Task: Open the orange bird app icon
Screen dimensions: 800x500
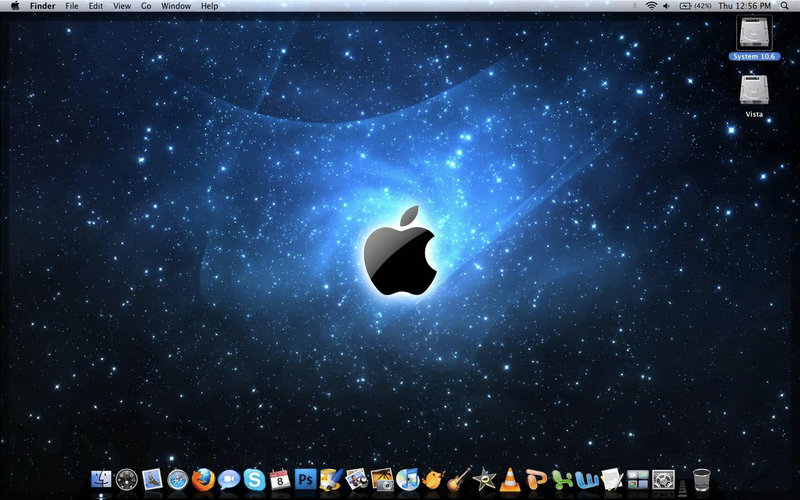Action: (x=433, y=480)
